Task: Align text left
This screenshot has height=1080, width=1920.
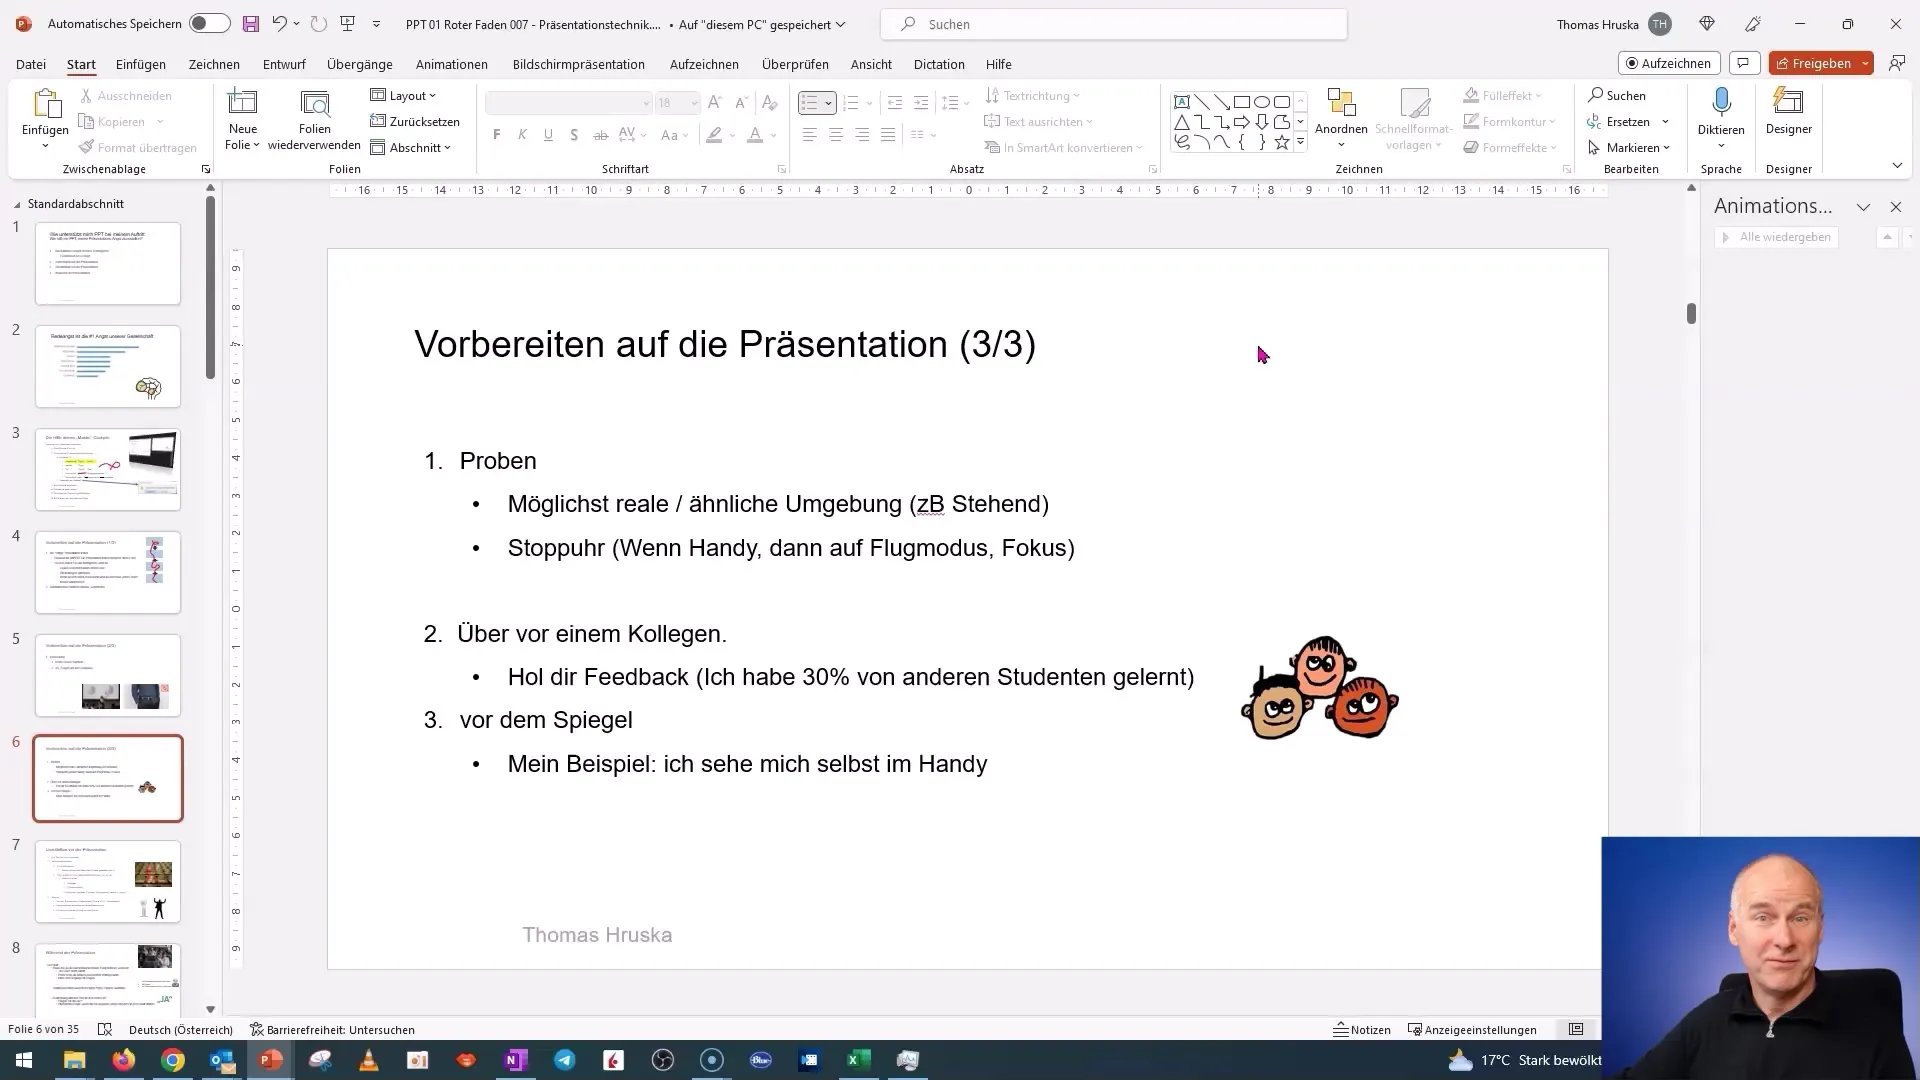Action: 809,135
